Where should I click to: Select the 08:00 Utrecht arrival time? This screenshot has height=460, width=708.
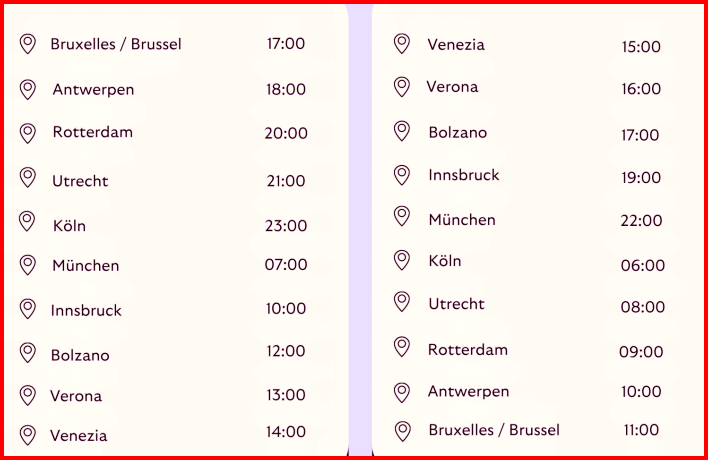(643, 307)
